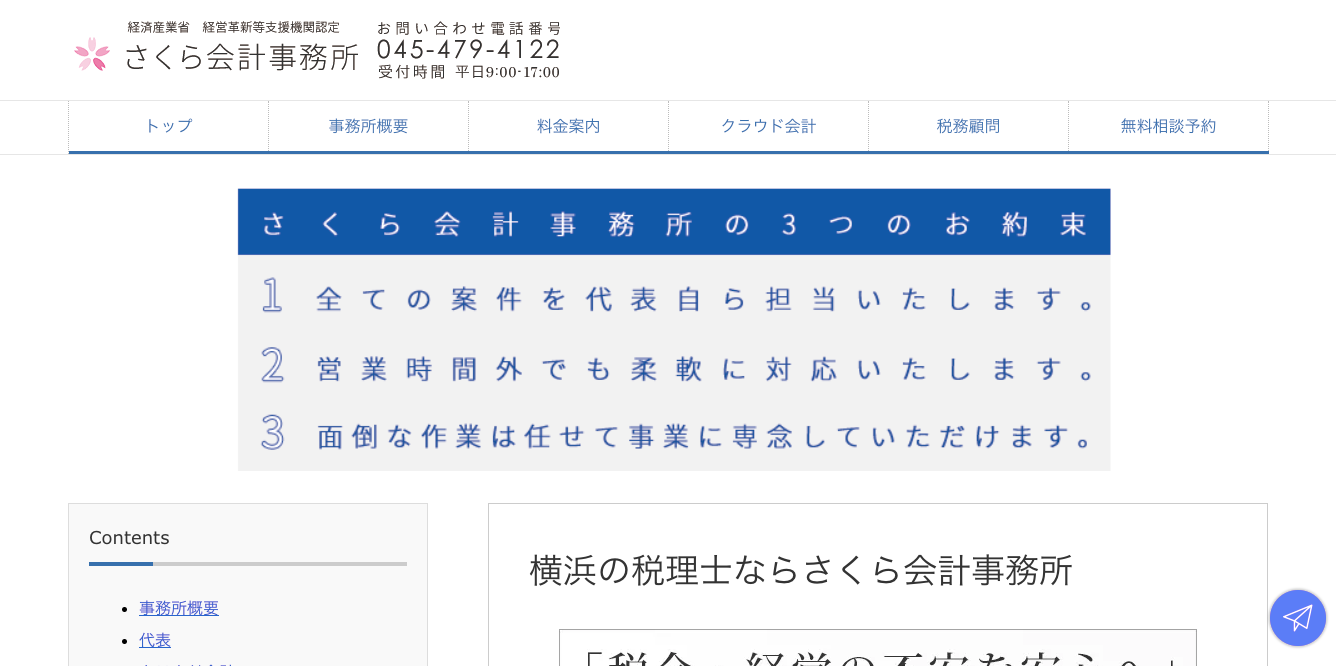Click the 経済産業省 経営革新等支援機関認定 text
The width and height of the screenshot is (1336, 666).
tap(233, 27)
